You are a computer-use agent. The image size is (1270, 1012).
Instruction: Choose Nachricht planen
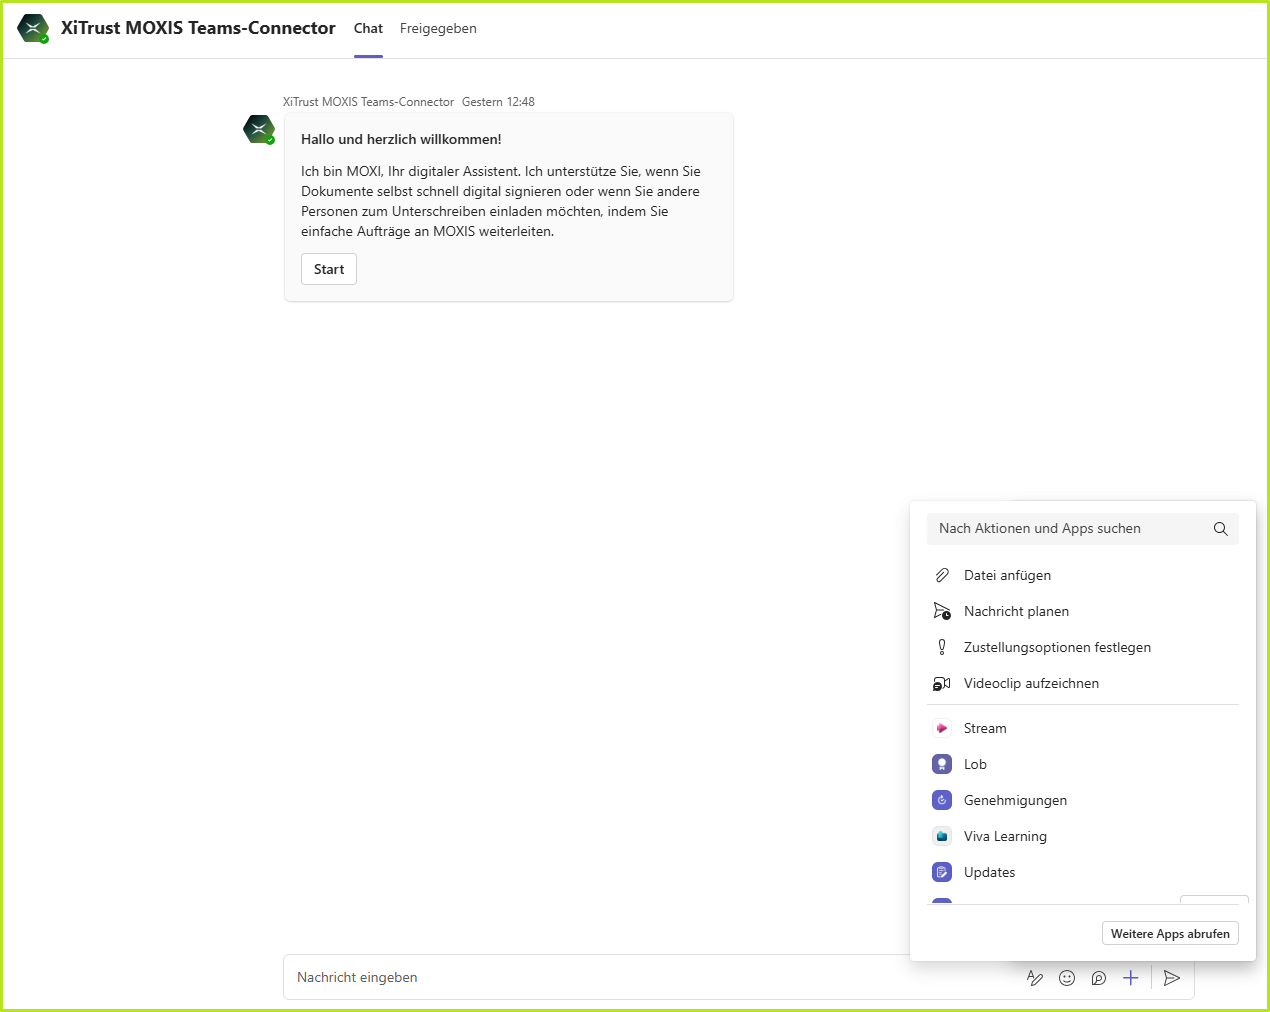click(1016, 611)
